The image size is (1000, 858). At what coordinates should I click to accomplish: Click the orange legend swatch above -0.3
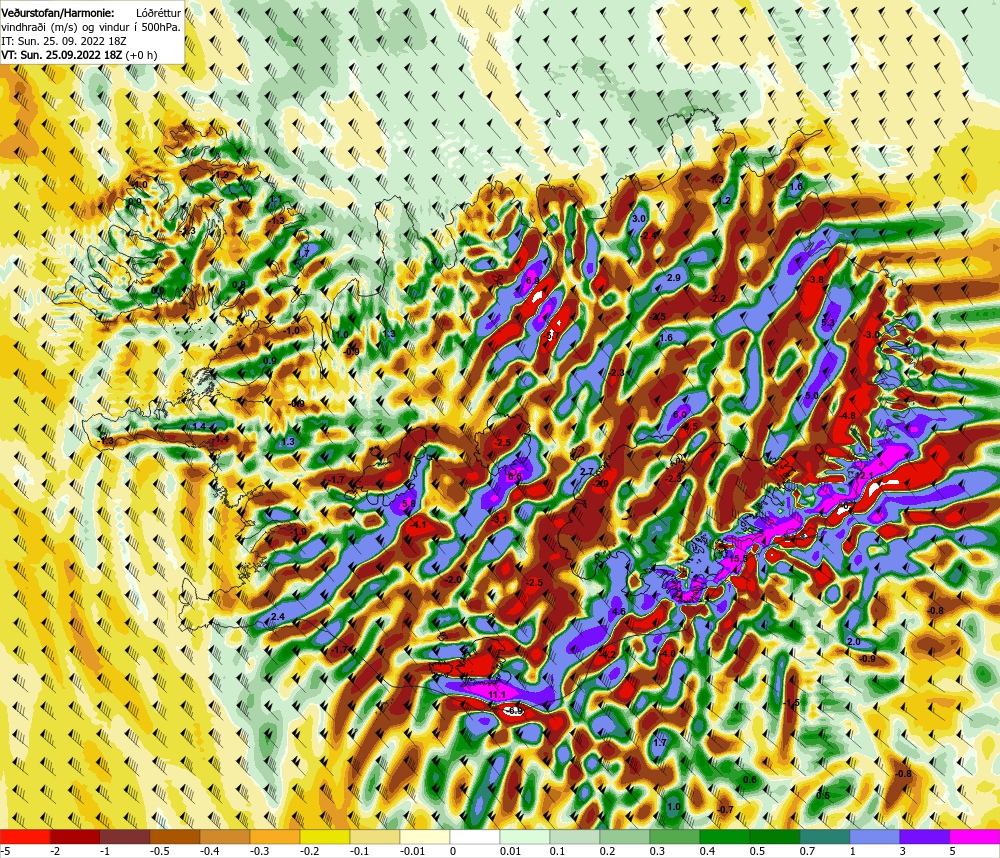(x=275, y=836)
